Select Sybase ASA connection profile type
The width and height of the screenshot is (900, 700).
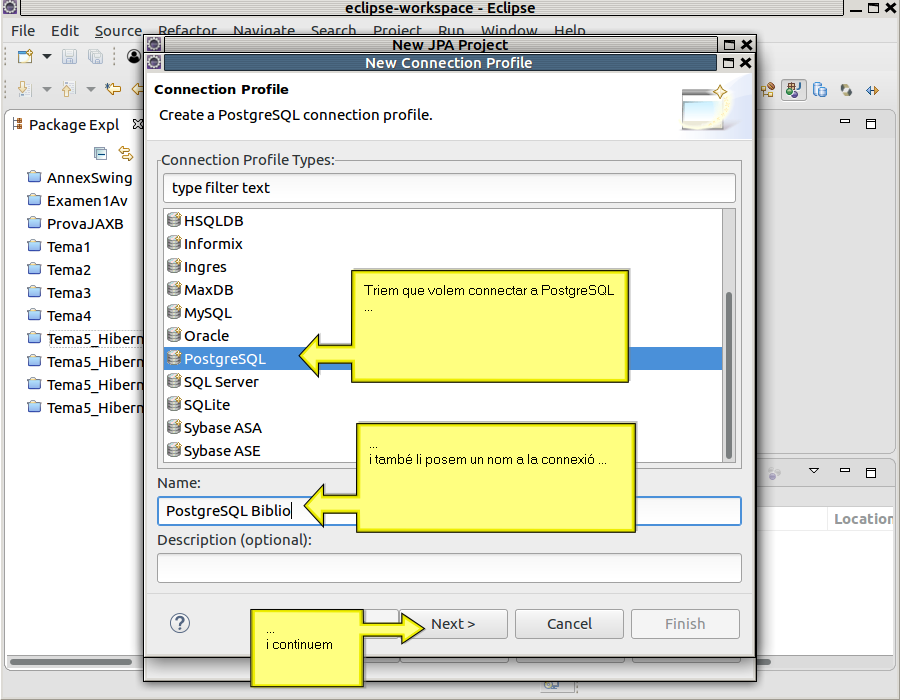[443, 427]
